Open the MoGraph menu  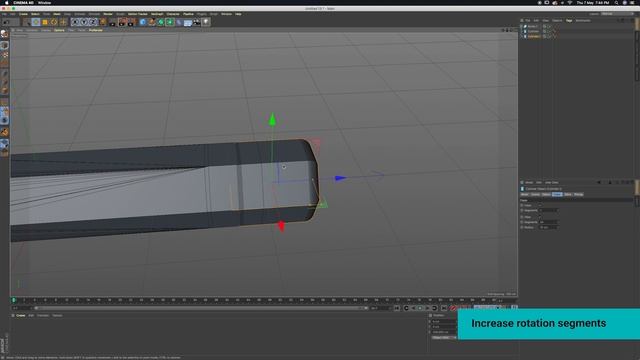click(157, 14)
